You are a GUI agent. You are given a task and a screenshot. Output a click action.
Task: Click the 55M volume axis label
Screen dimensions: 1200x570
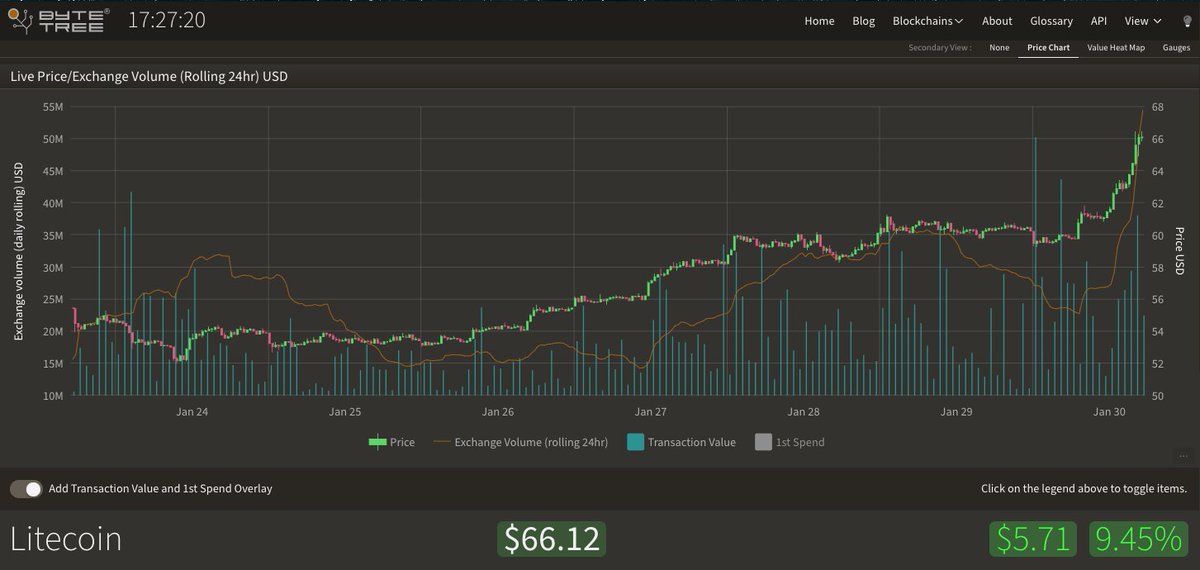tap(54, 106)
